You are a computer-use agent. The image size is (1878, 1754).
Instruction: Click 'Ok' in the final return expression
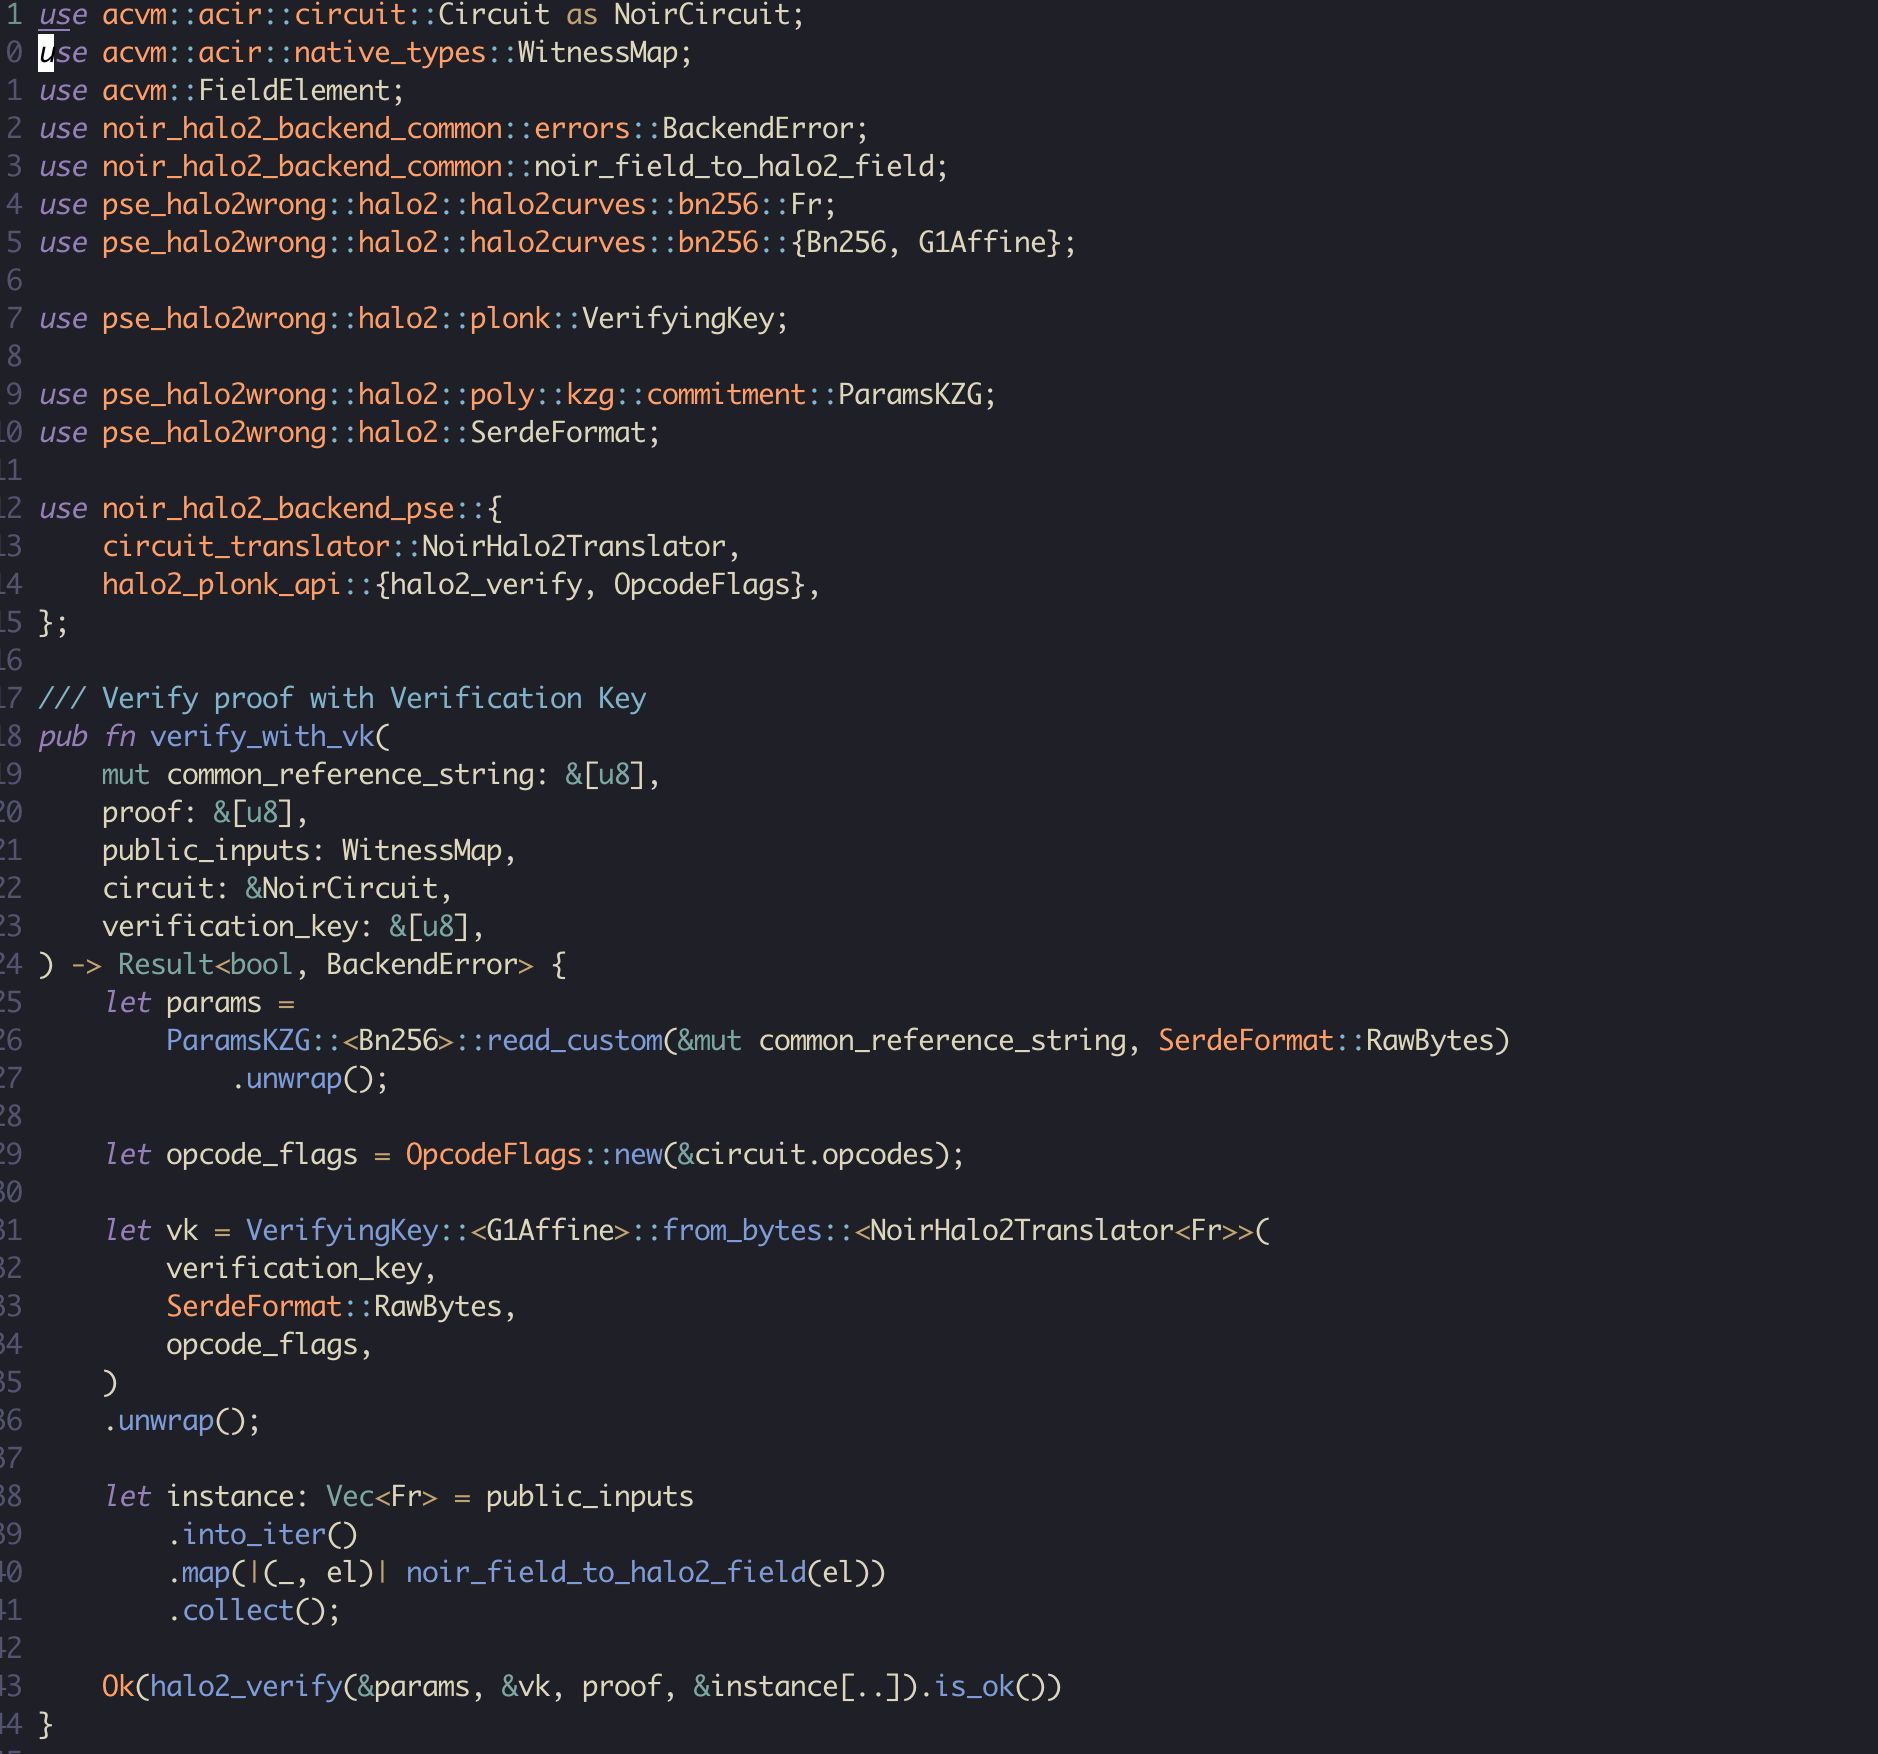point(118,1686)
